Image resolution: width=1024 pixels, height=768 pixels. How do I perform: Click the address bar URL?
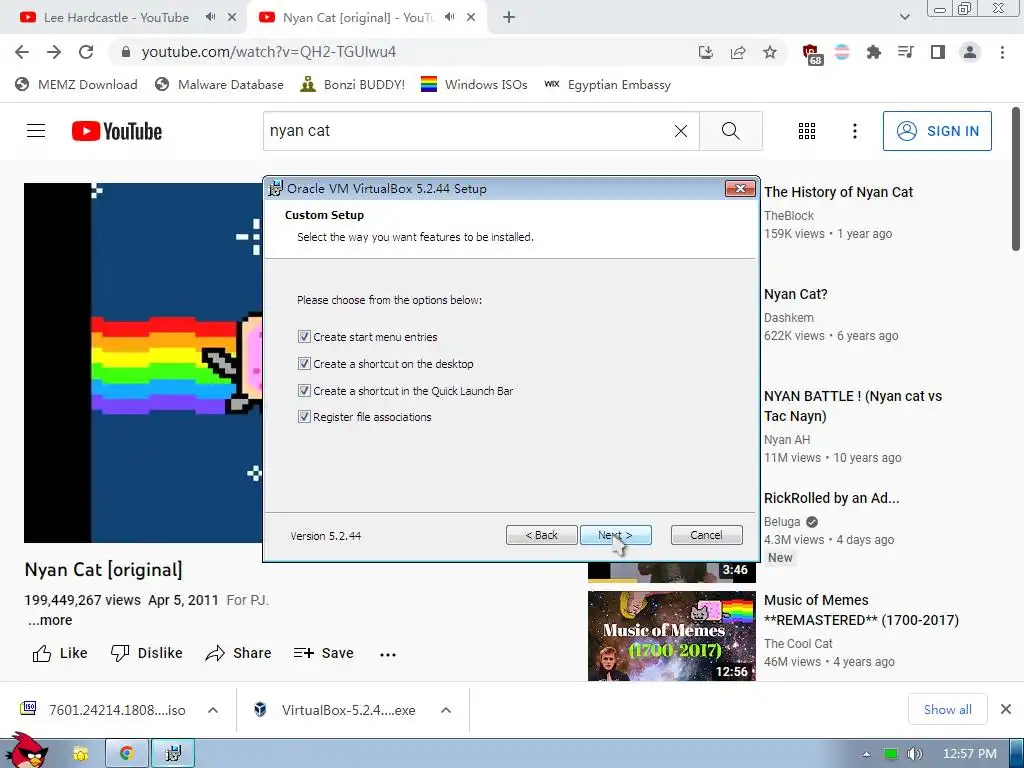tap(268, 52)
